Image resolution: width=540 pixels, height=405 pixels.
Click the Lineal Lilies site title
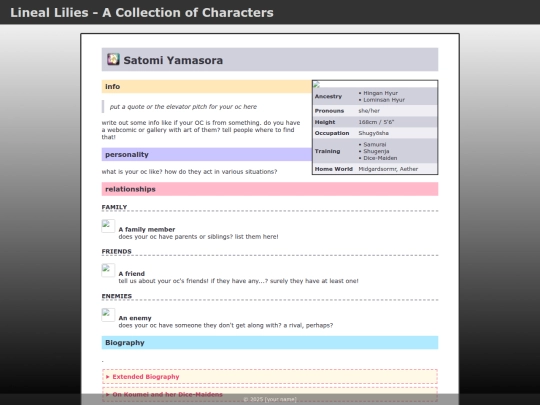click(x=142, y=12)
